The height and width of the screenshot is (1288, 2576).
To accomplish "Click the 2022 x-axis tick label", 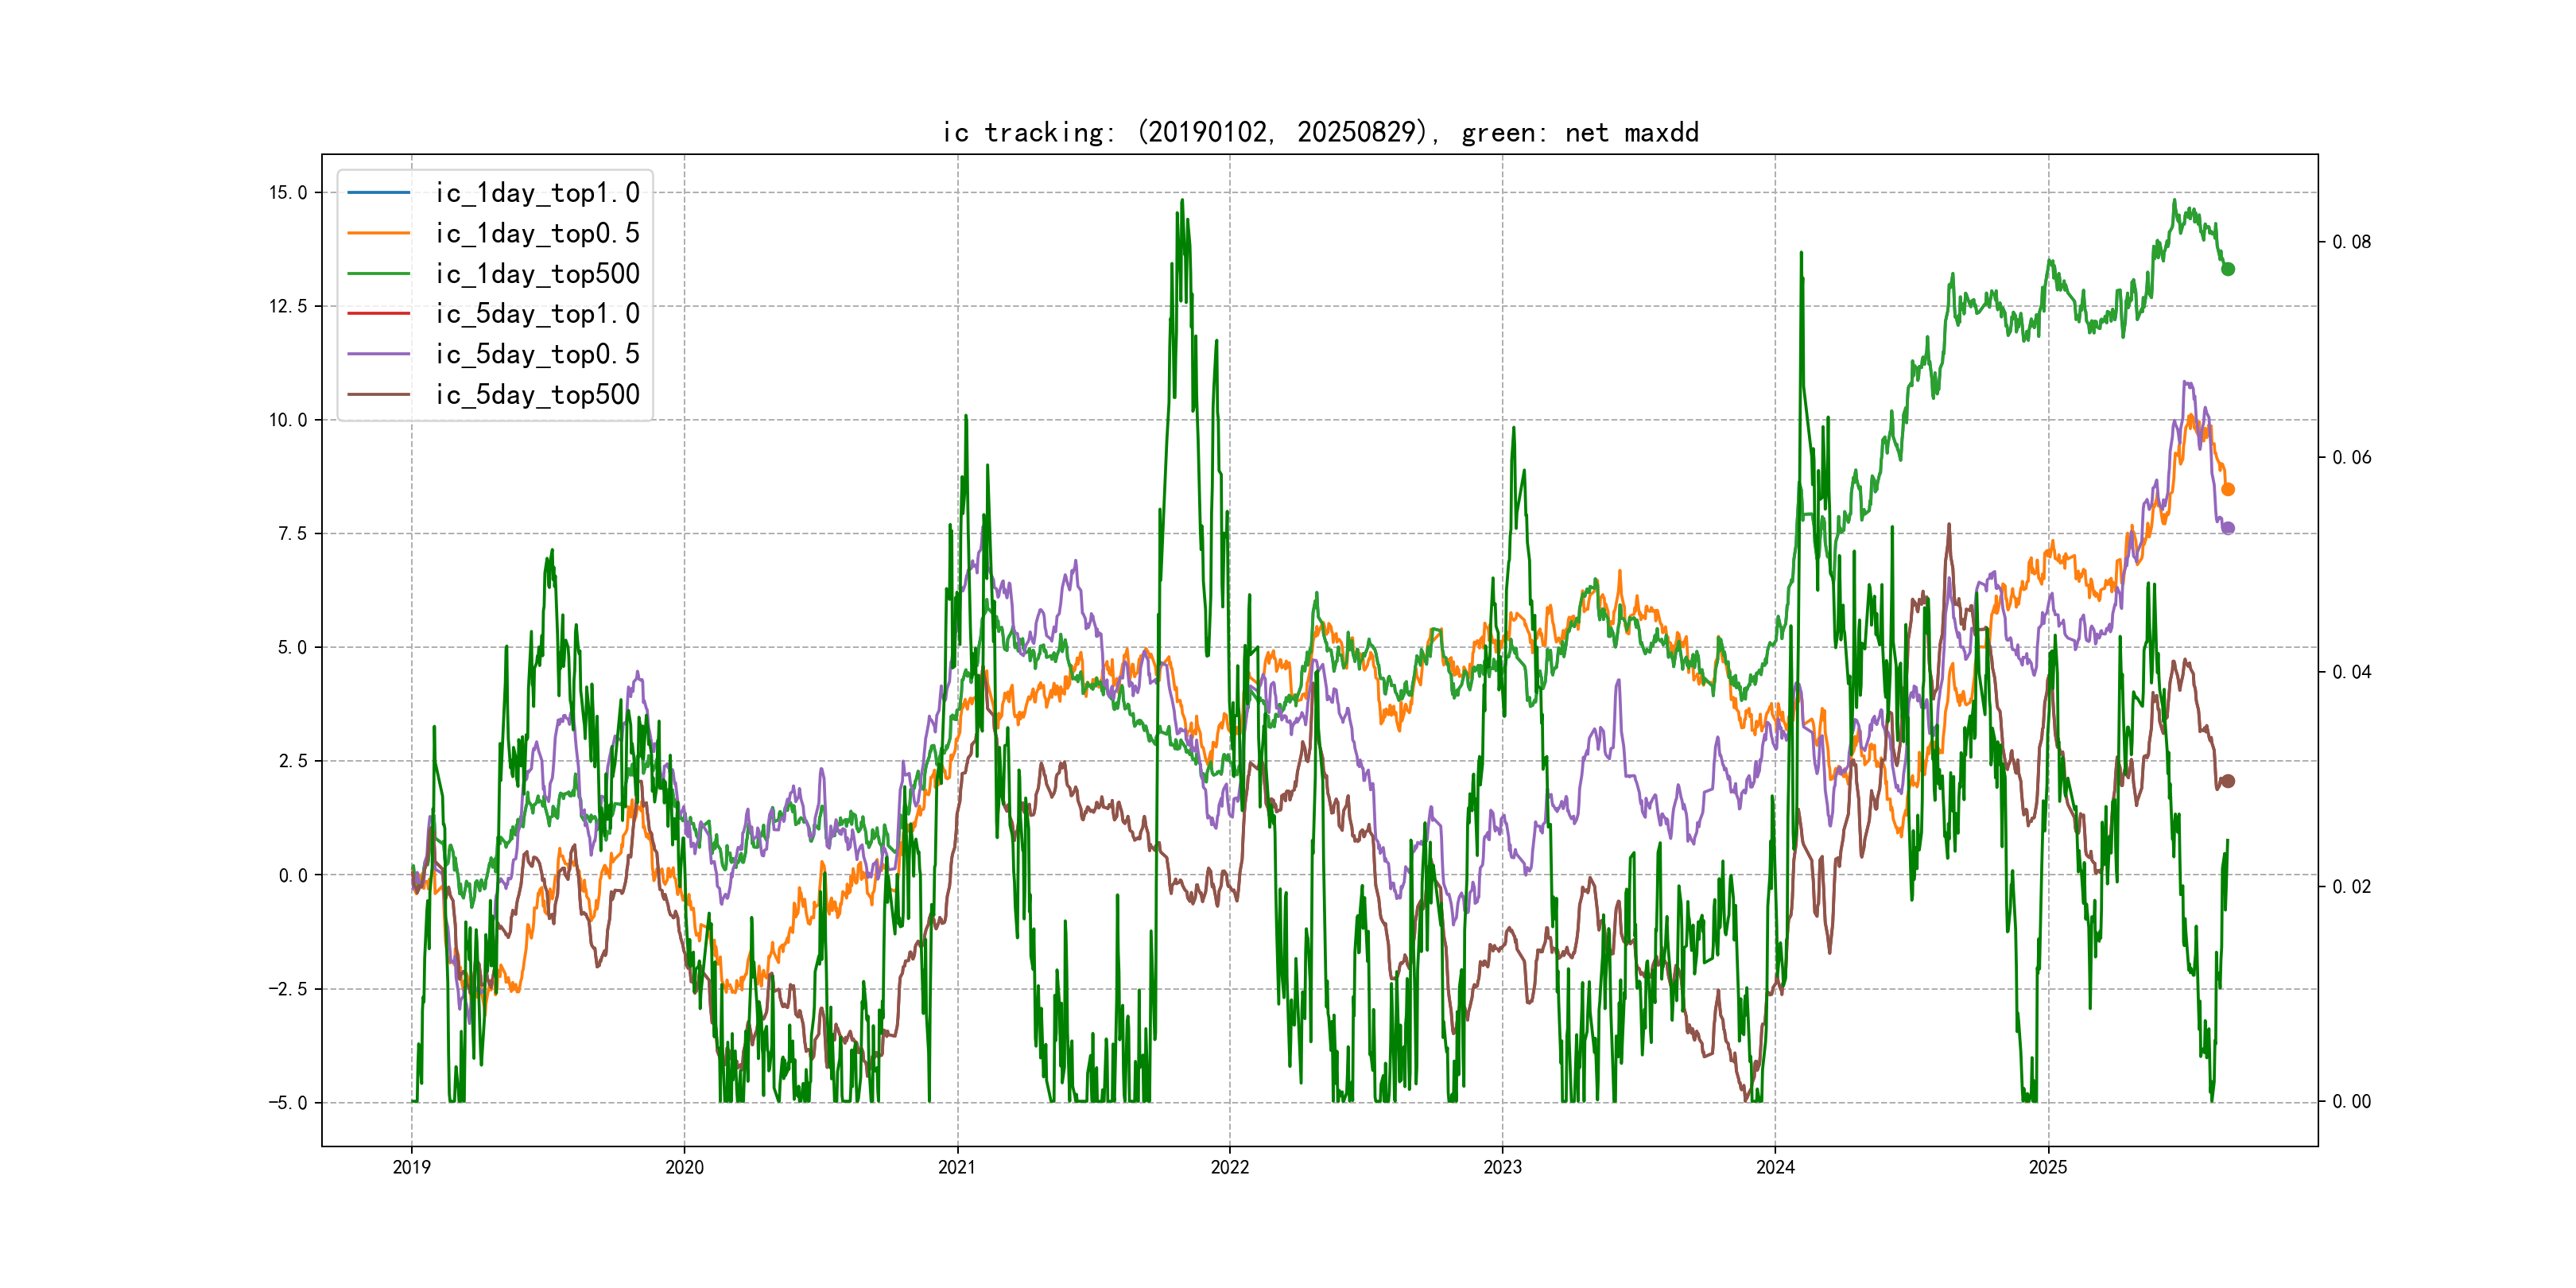I will tap(1229, 1167).
